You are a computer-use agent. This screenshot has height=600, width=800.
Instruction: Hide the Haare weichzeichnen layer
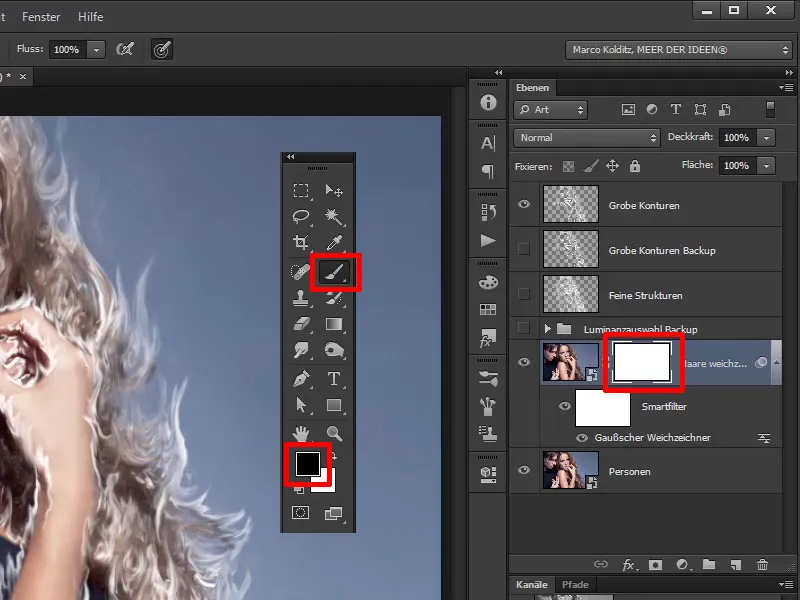point(524,362)
